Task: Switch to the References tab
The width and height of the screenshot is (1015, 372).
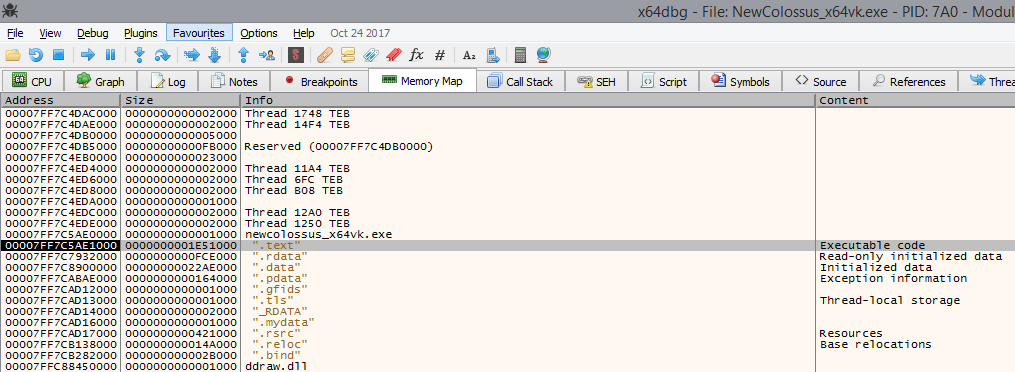Action: click(x=908, y=82)
